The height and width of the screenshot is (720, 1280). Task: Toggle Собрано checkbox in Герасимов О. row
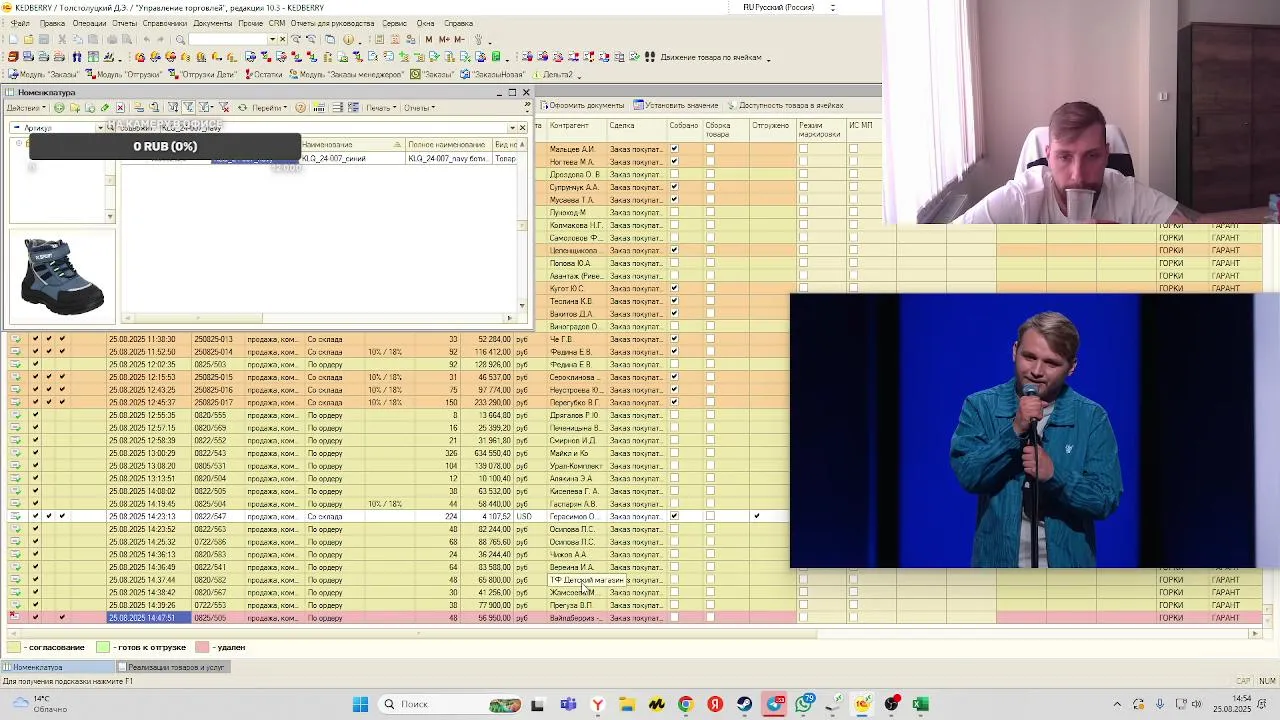674,516
